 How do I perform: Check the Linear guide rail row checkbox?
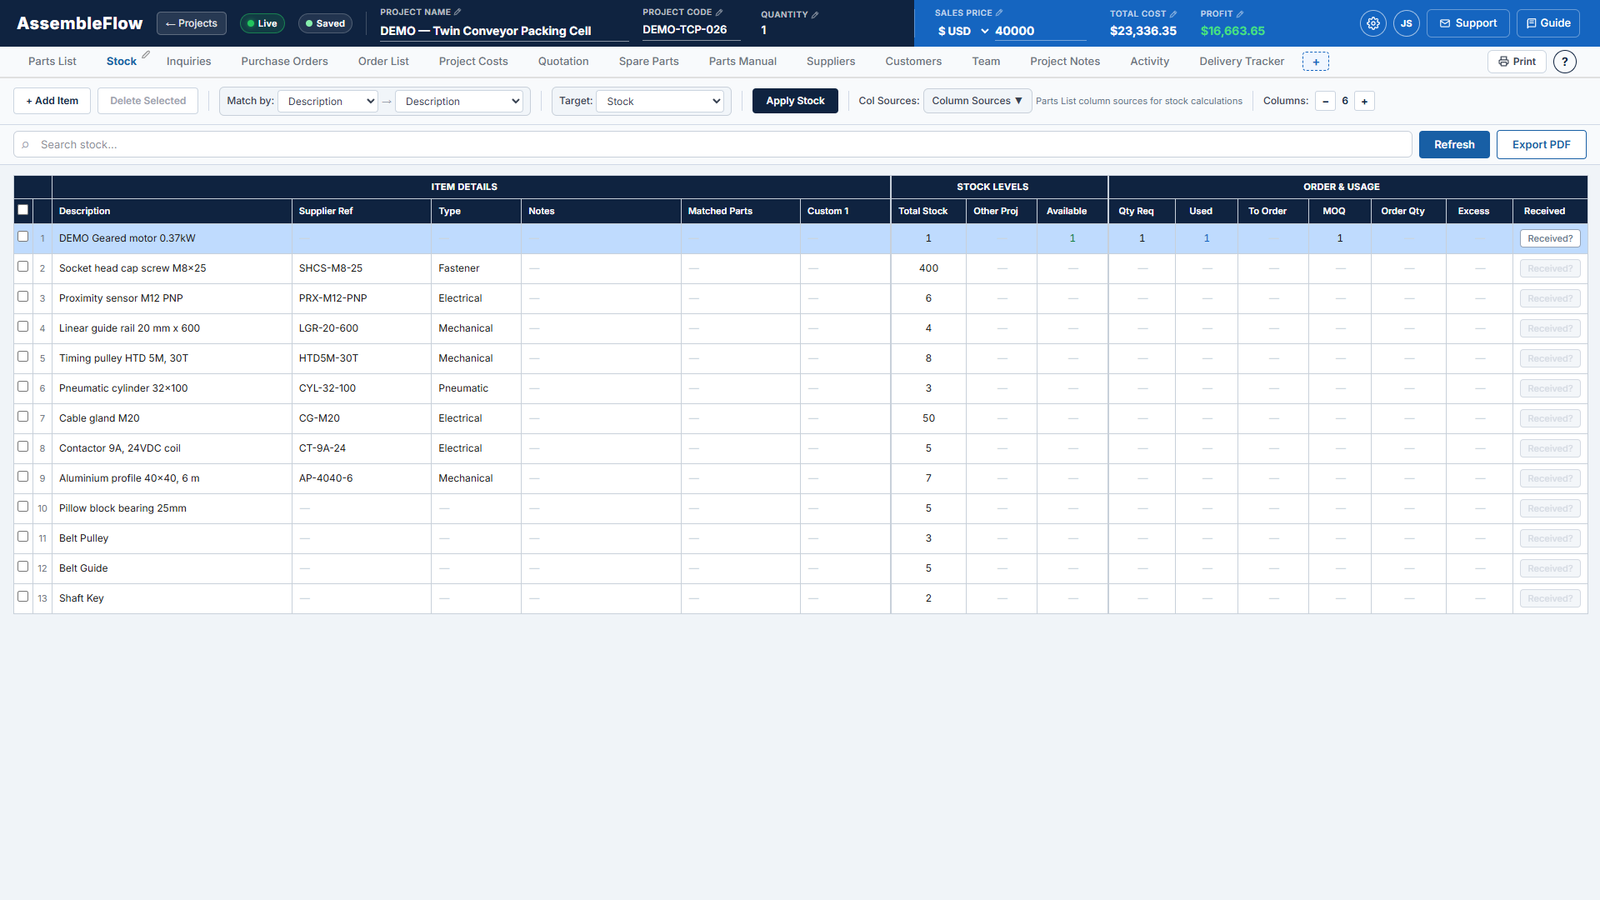pos(23,327)
